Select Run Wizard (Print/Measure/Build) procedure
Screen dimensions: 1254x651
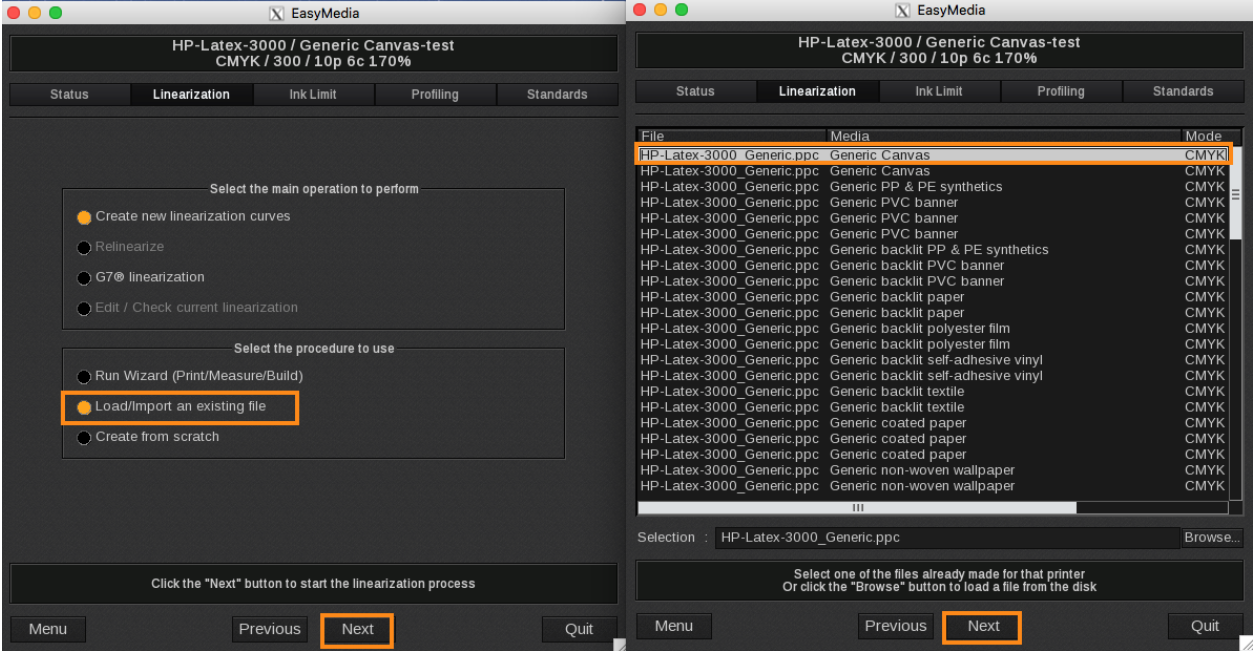coord(85,376)
